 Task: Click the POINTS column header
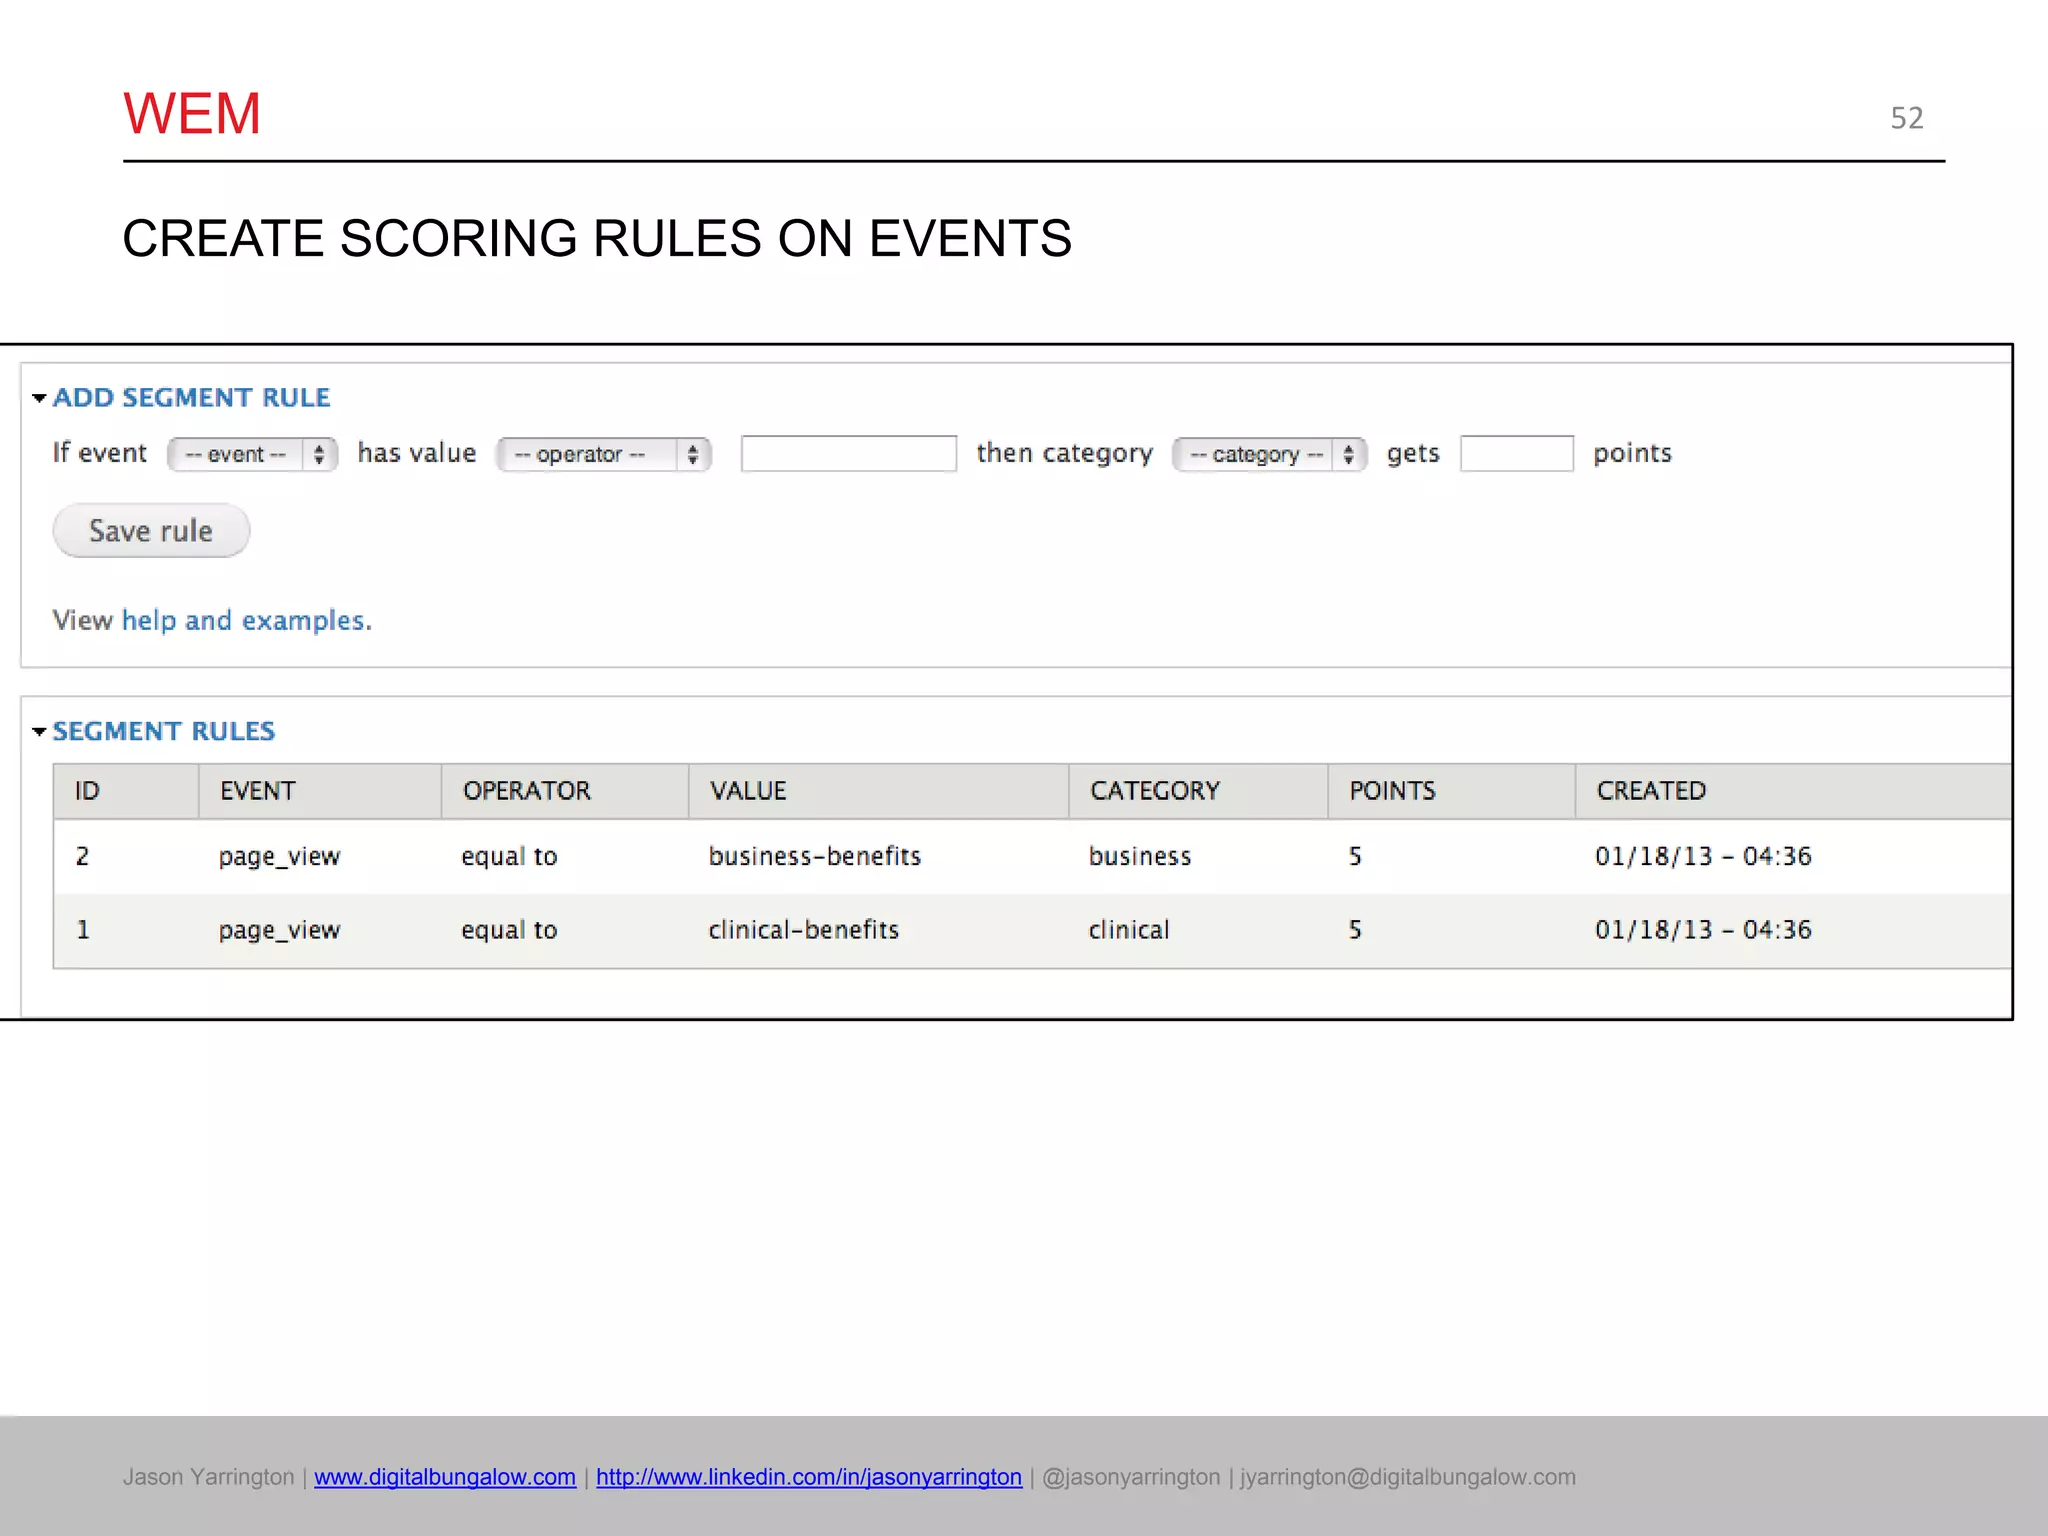click(1452, 791)
